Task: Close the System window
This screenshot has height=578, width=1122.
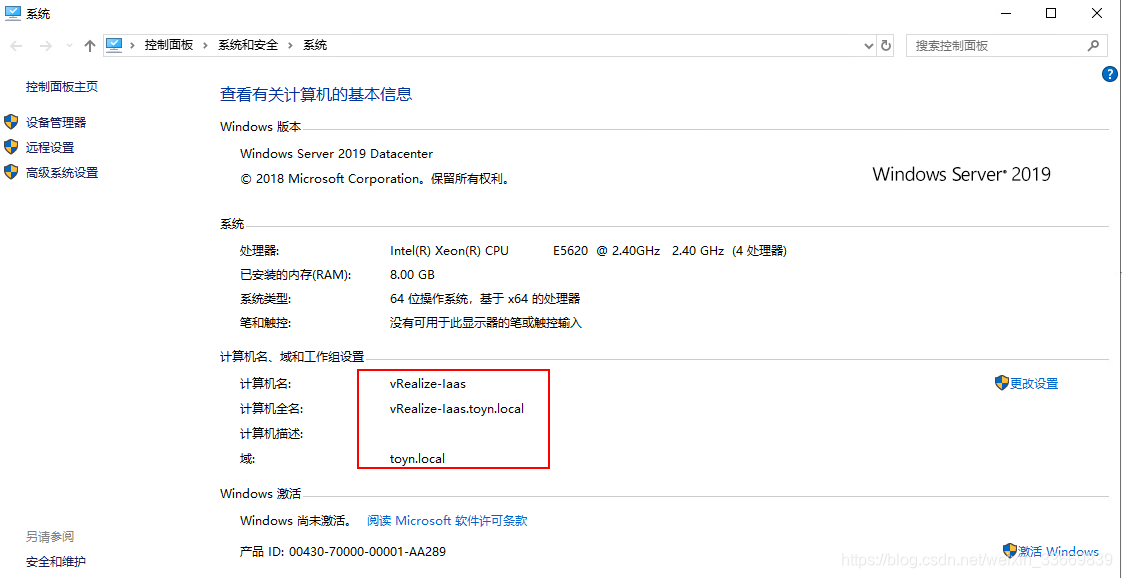Action: (x=1096, y=13)
